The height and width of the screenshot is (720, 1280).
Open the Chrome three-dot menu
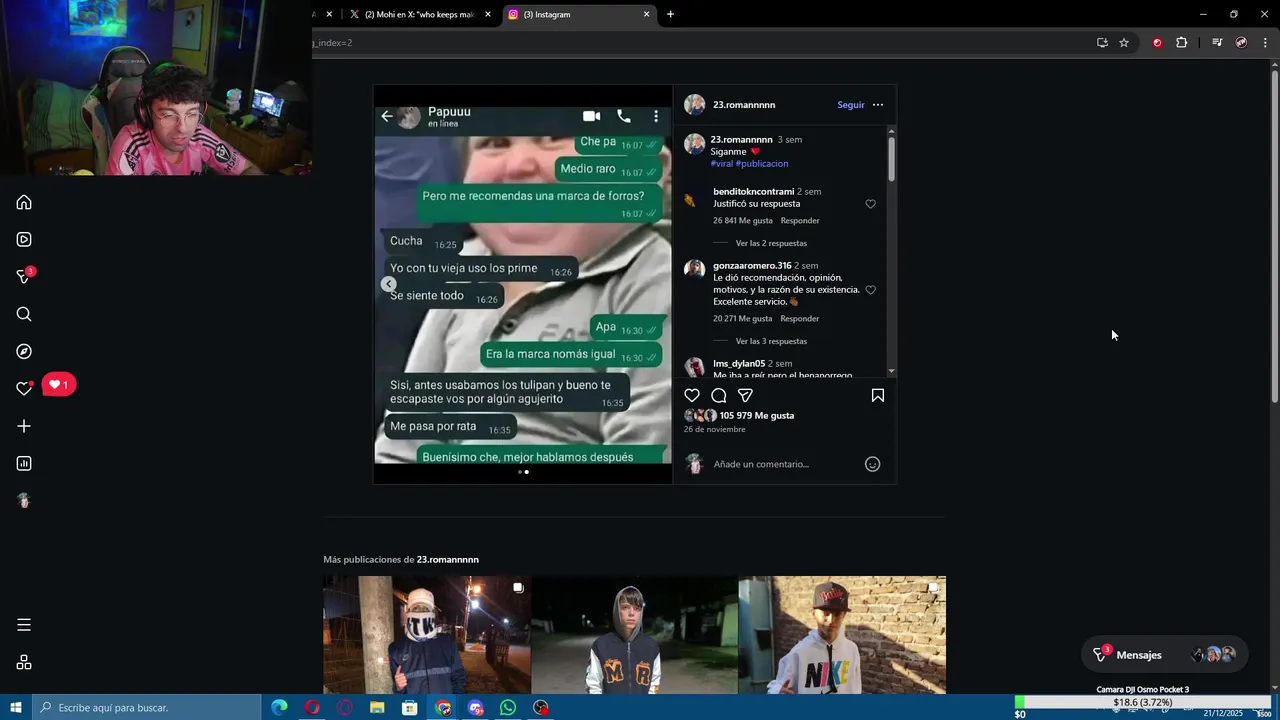tap(1265, 43)
